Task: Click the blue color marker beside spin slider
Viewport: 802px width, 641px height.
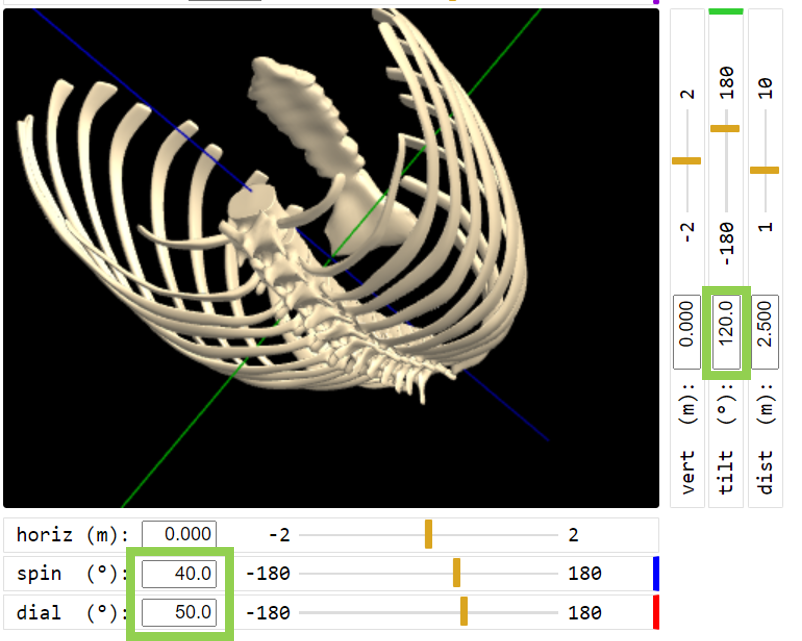Action: (656, 573)
